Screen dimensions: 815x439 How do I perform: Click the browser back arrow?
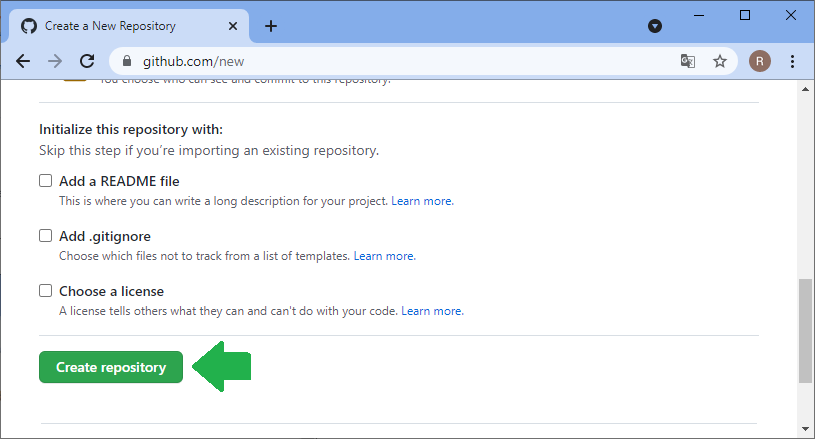tap(23, 61)
